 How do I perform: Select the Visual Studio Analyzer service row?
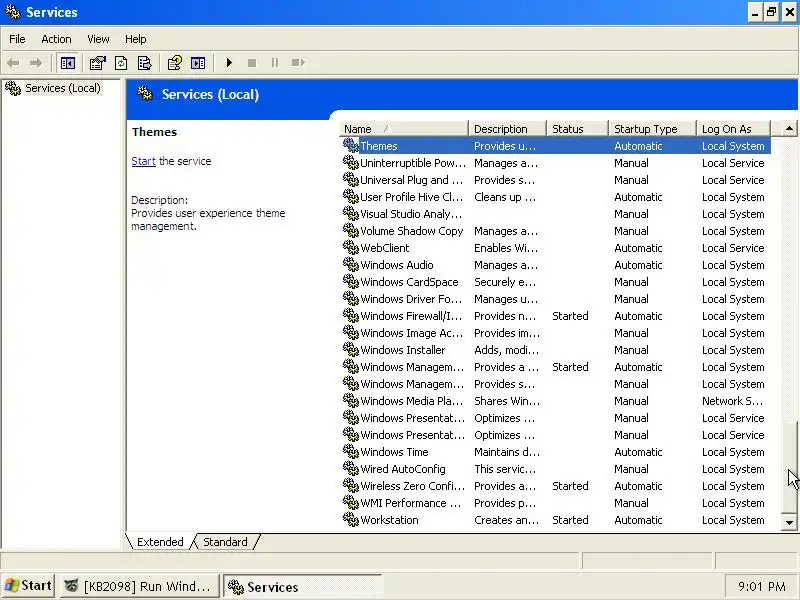coord(556,214)
